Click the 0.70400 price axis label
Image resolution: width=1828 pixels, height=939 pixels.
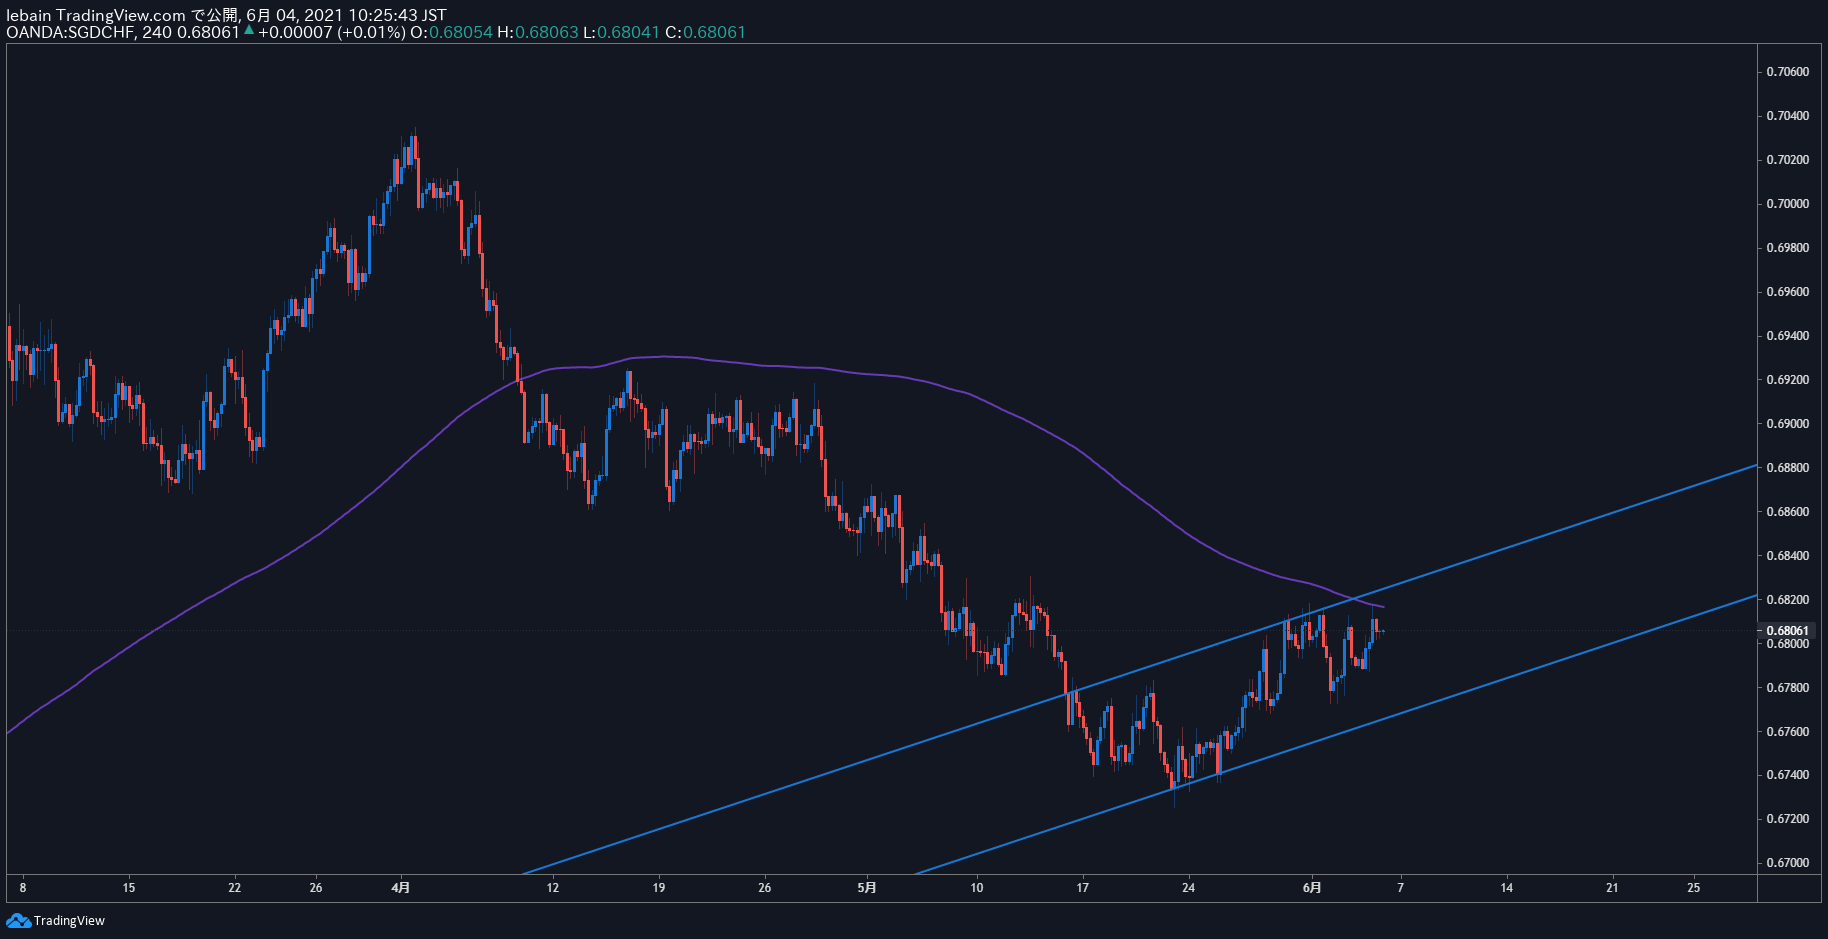pyautogui.click(x=1787, y=116)
